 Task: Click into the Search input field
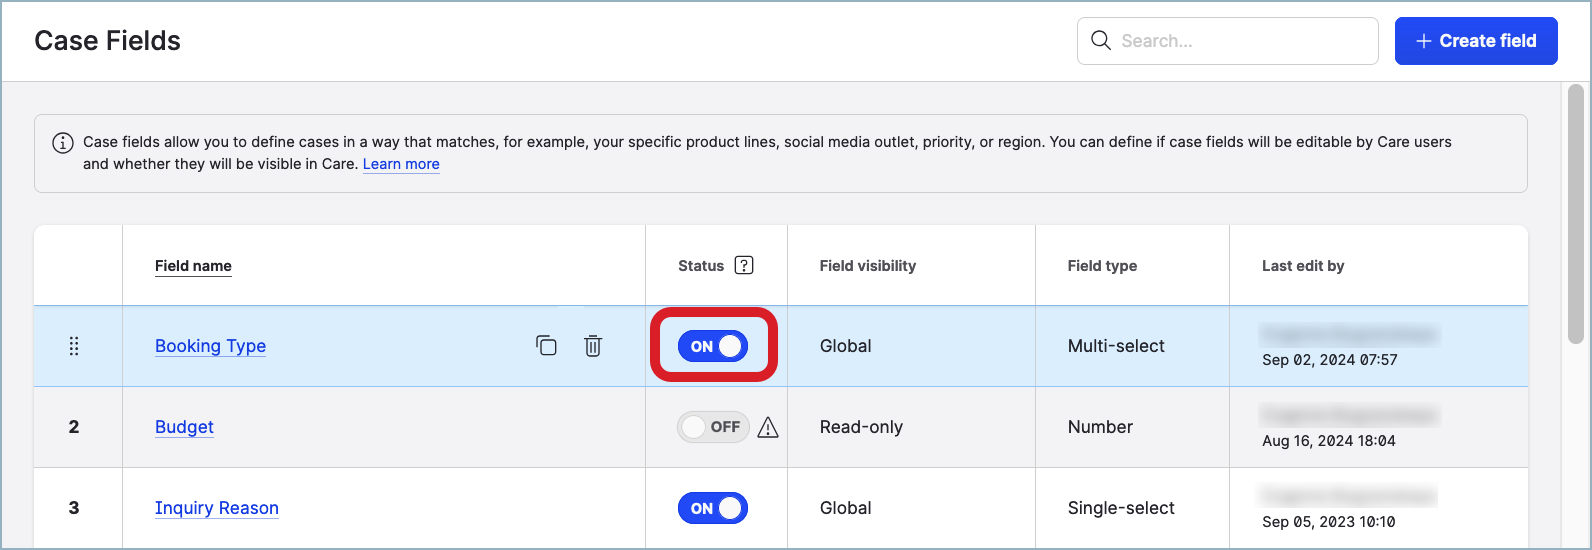tap(1240, 41)
